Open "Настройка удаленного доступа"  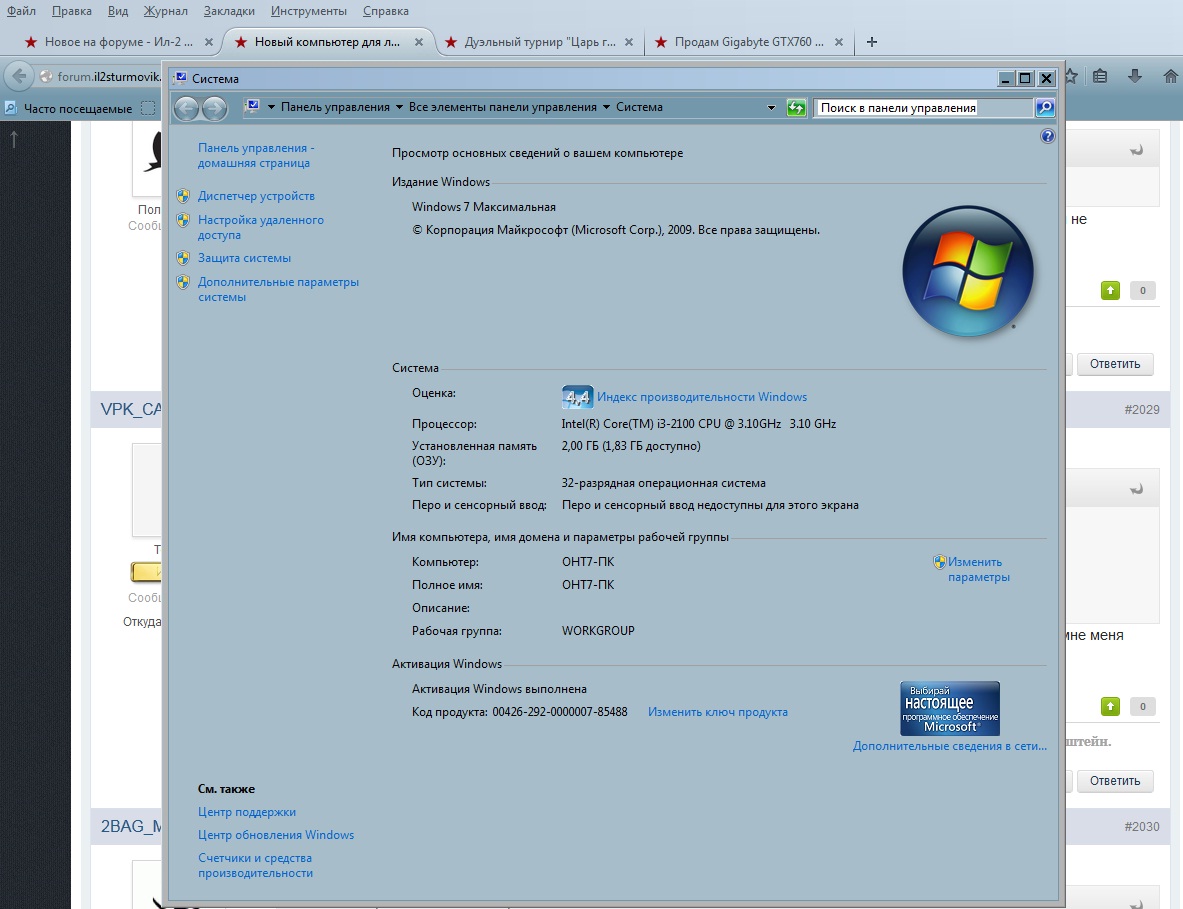coord(260,228)
